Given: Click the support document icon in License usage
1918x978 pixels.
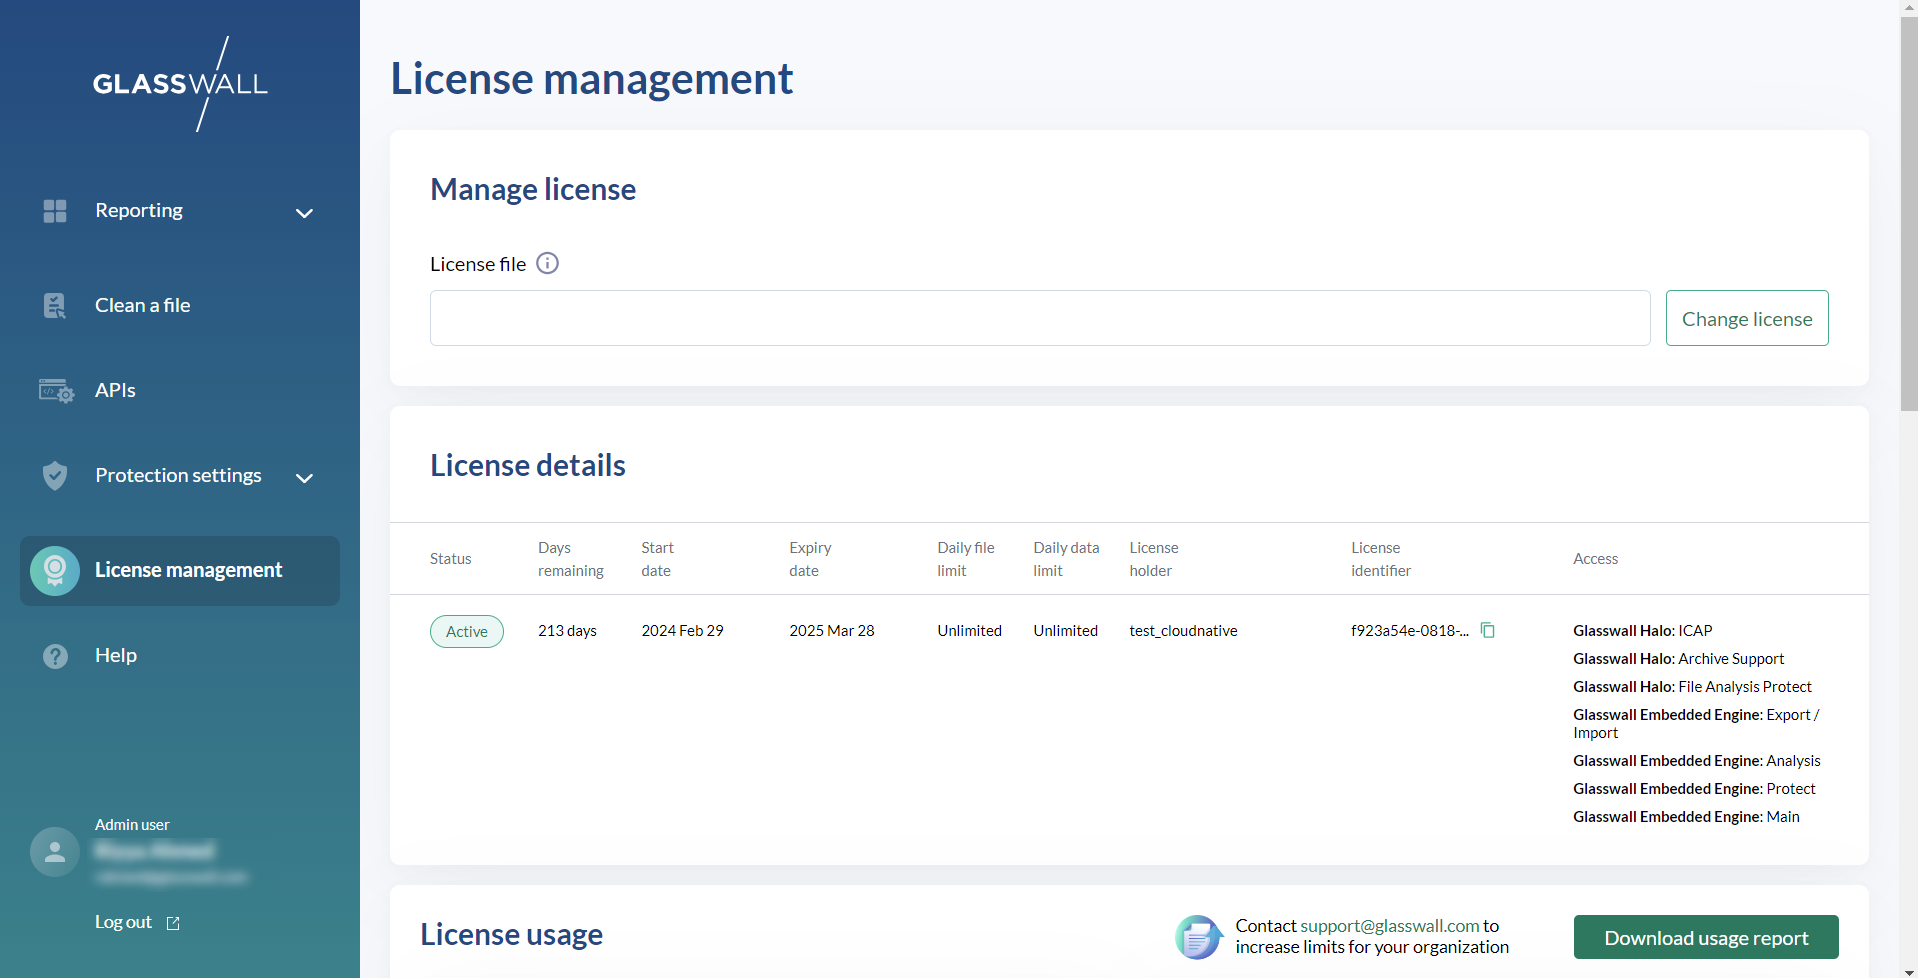Looking at the screenshot, I should pos(1198,937).
